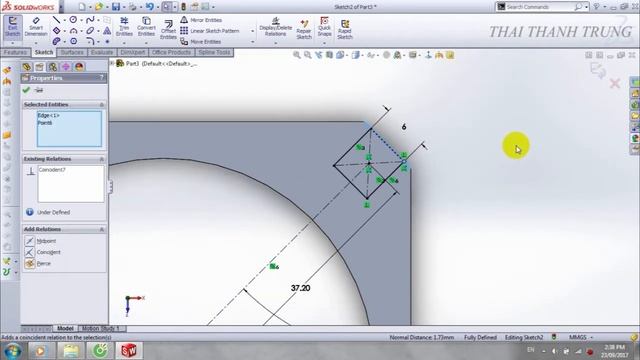Open the Windows Start menu
This screenshot has height=360, width=640.
coord(13,351)
